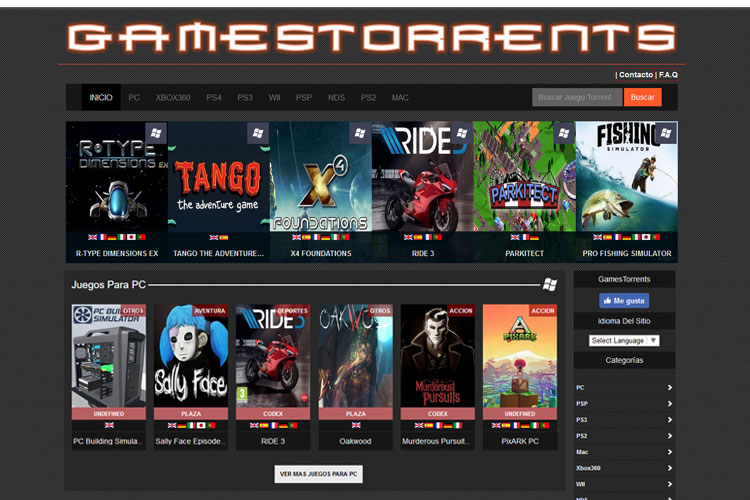Expand the Wii category arrow
The height and width of the screenshot is (500, 750).
(670, 484)
